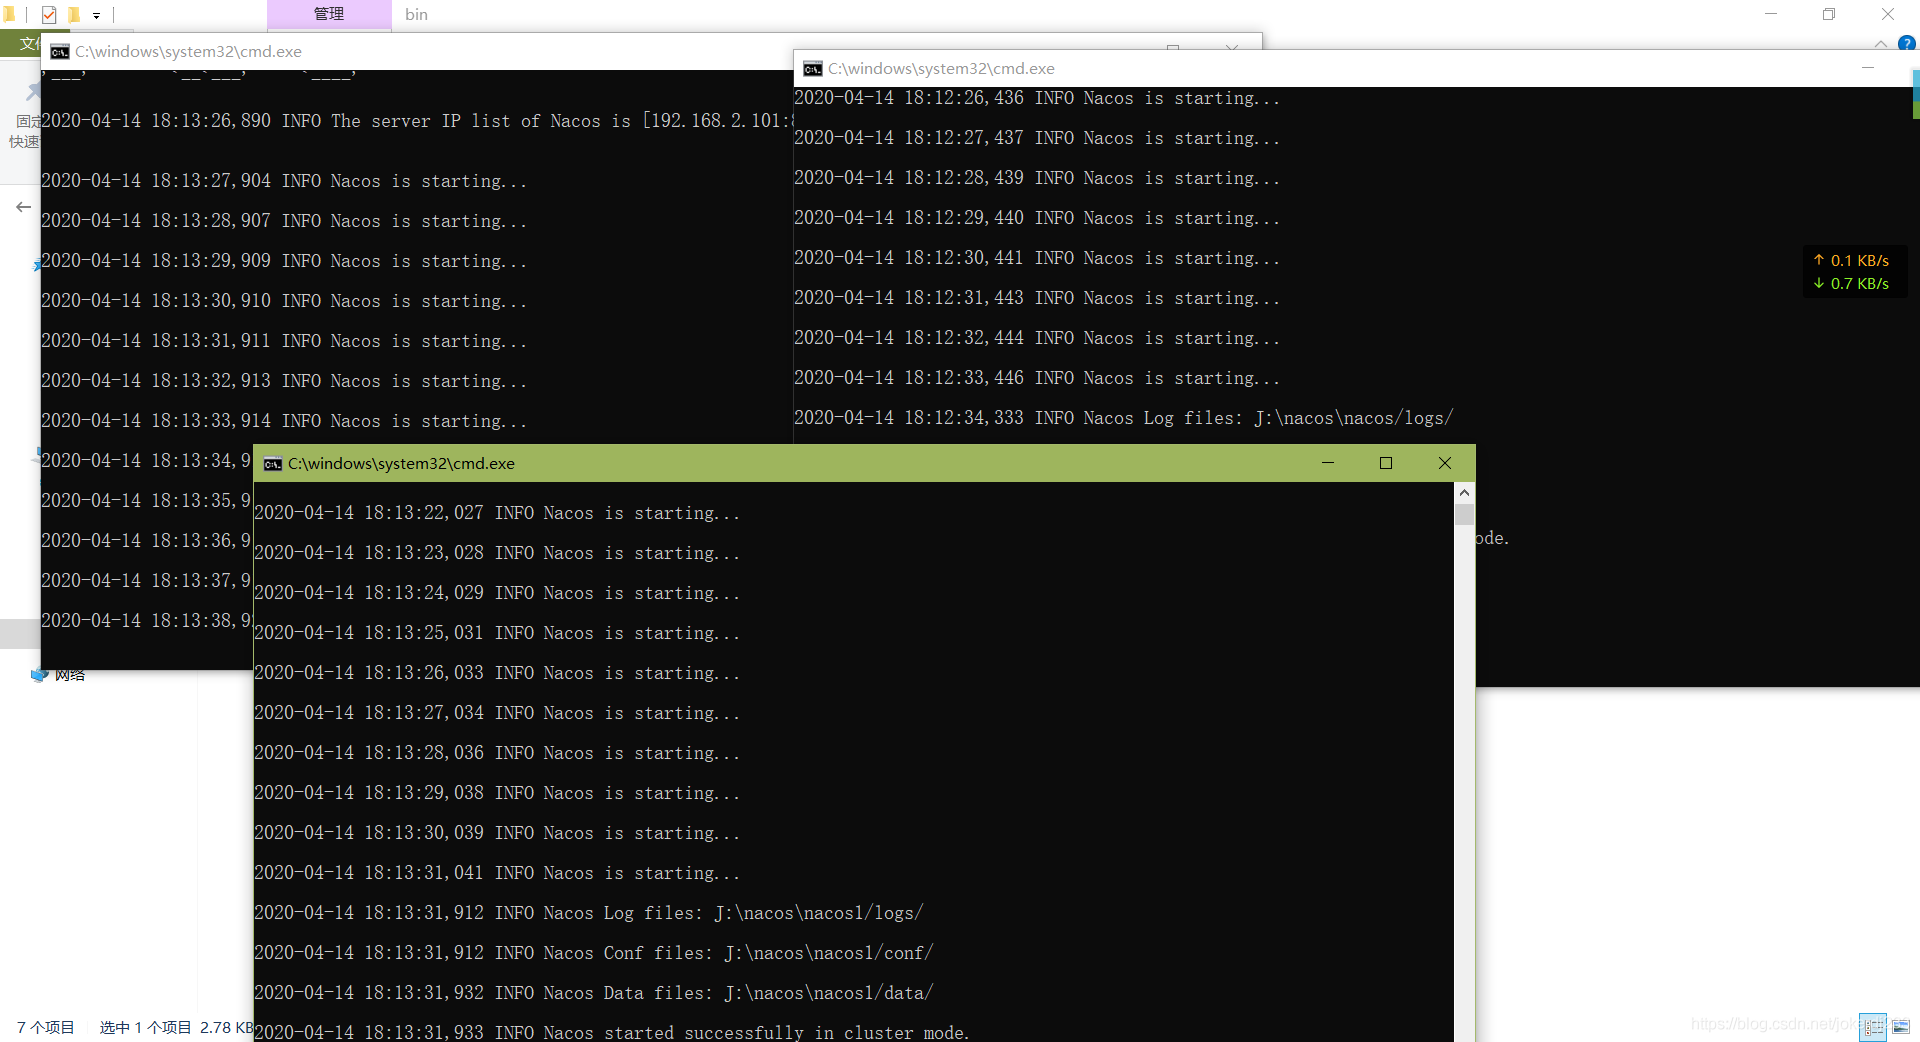This screenshot has height=1042, width=1920.
Task: Click the 18:13:33,914 log line in left window
Action: pos(284,421)
